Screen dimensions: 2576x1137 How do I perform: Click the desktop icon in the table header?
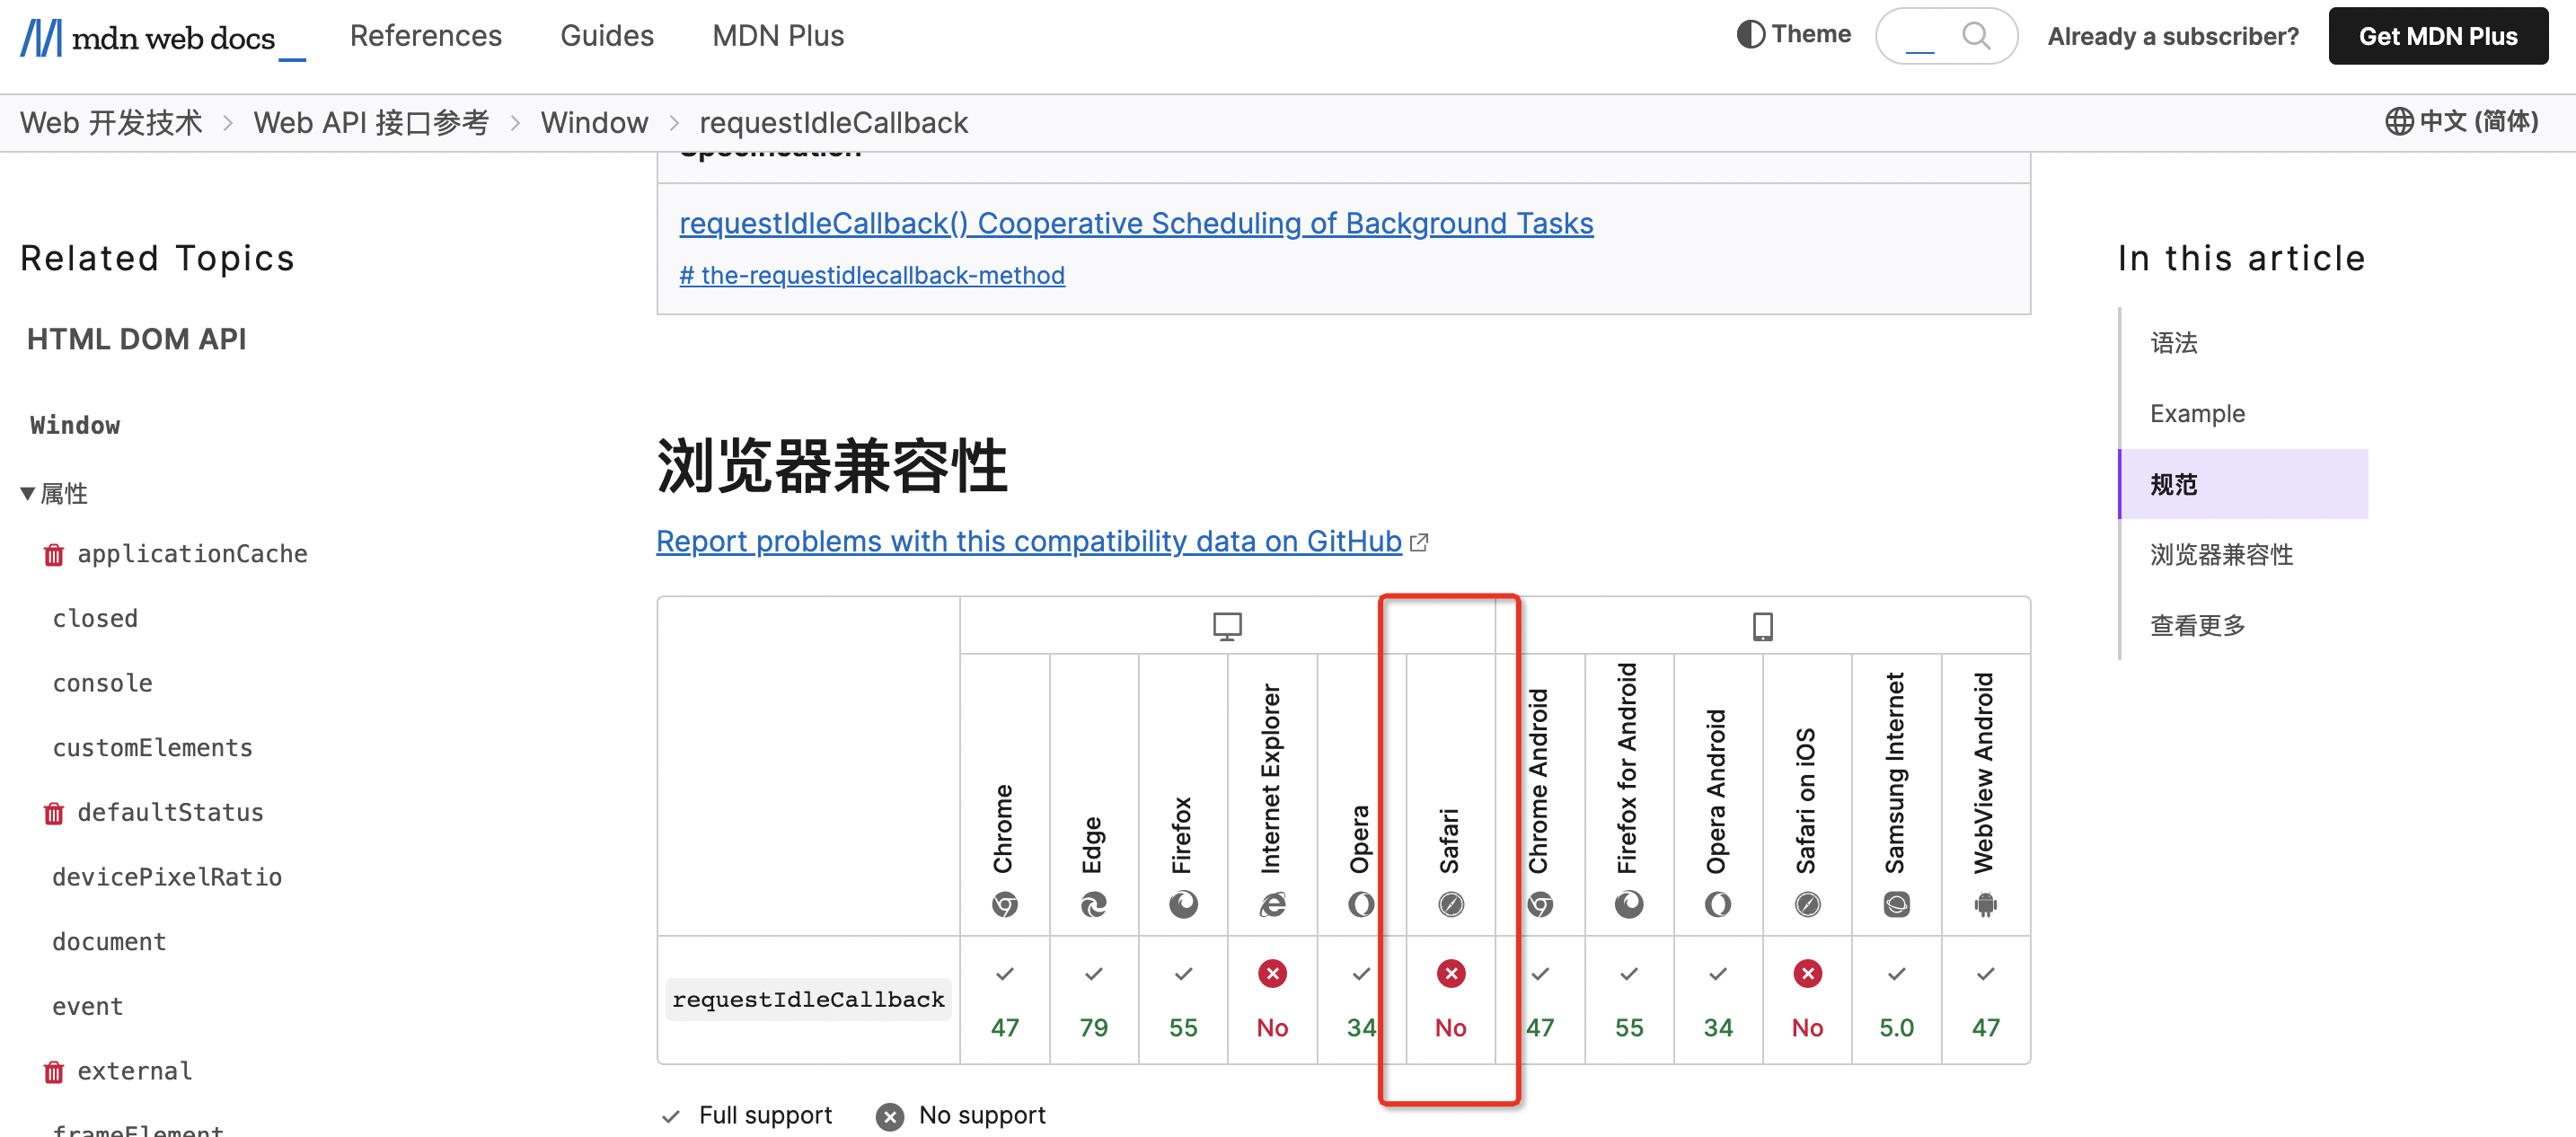pyautogui.click(x=1226, y=625)
